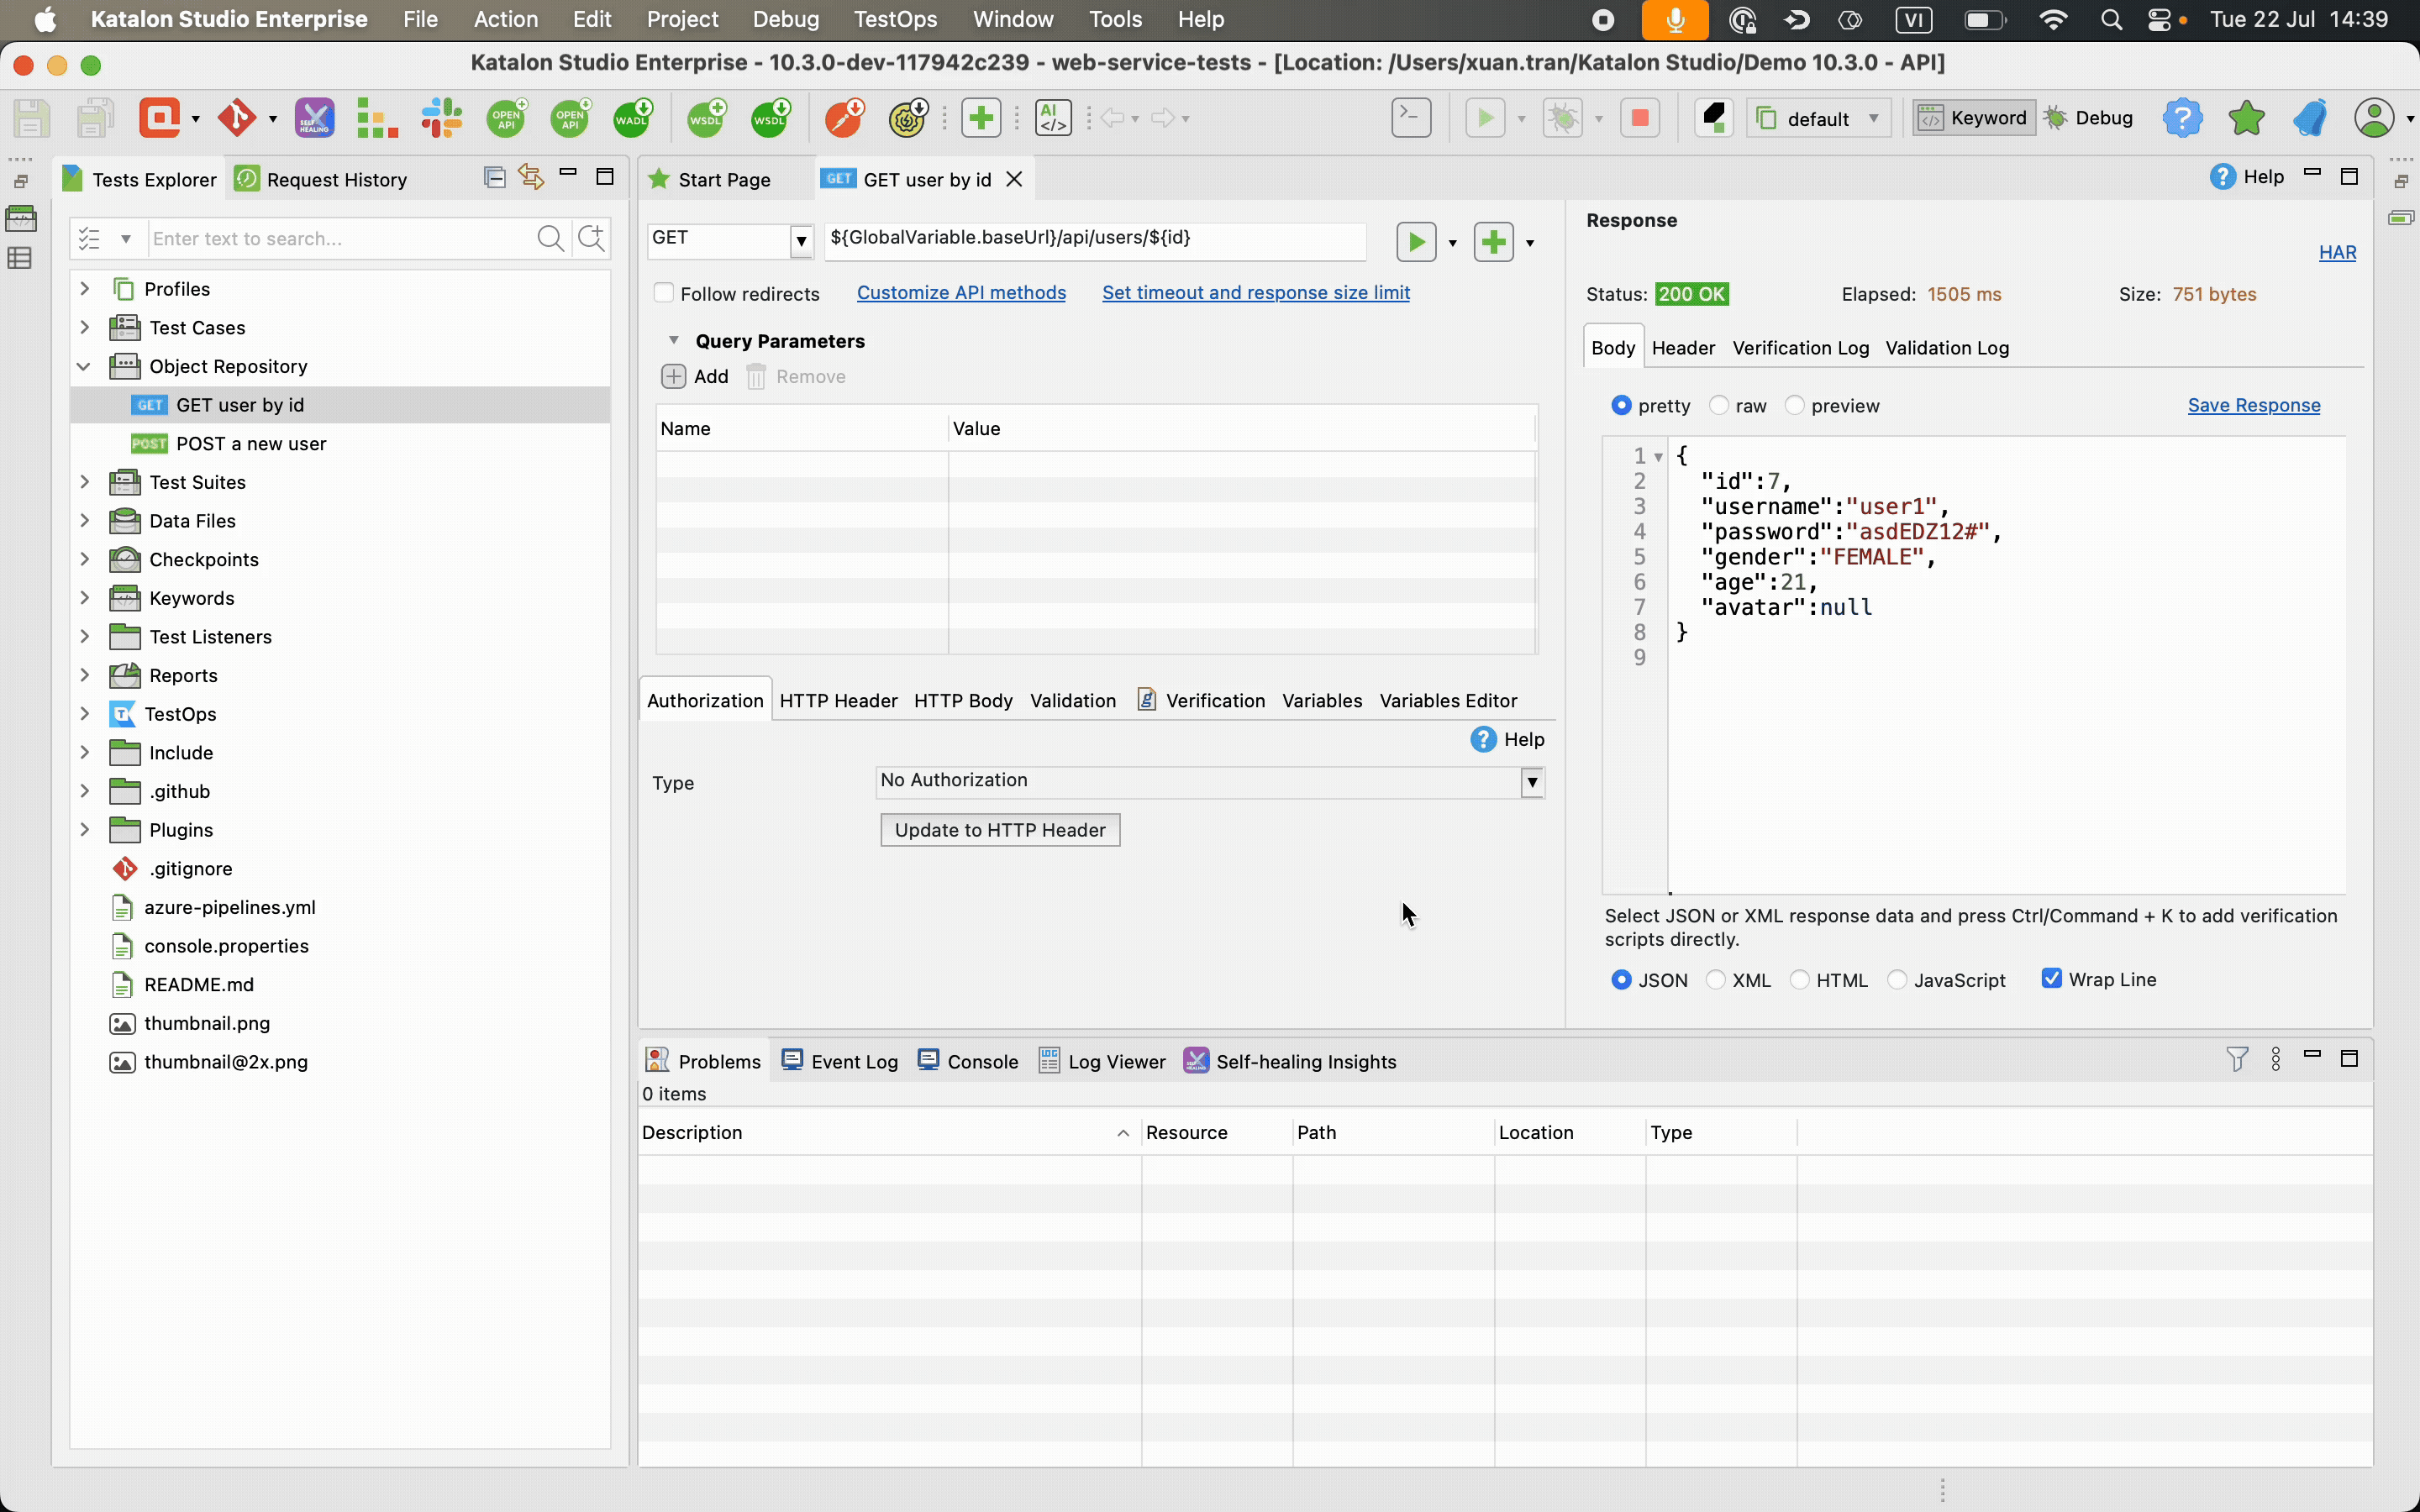Select the JavaScript format radio button
This screenshot has height=1512, width=2420.
(1896, 980)
